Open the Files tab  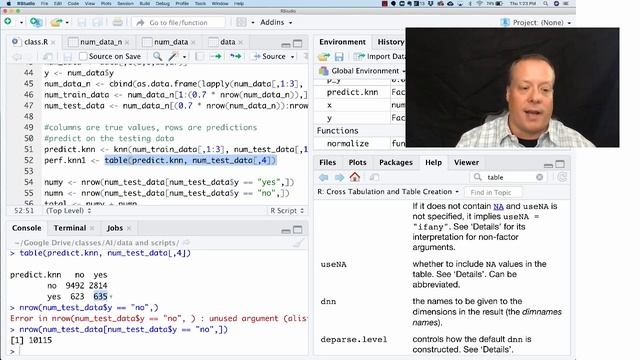click(x=327, y=162)
